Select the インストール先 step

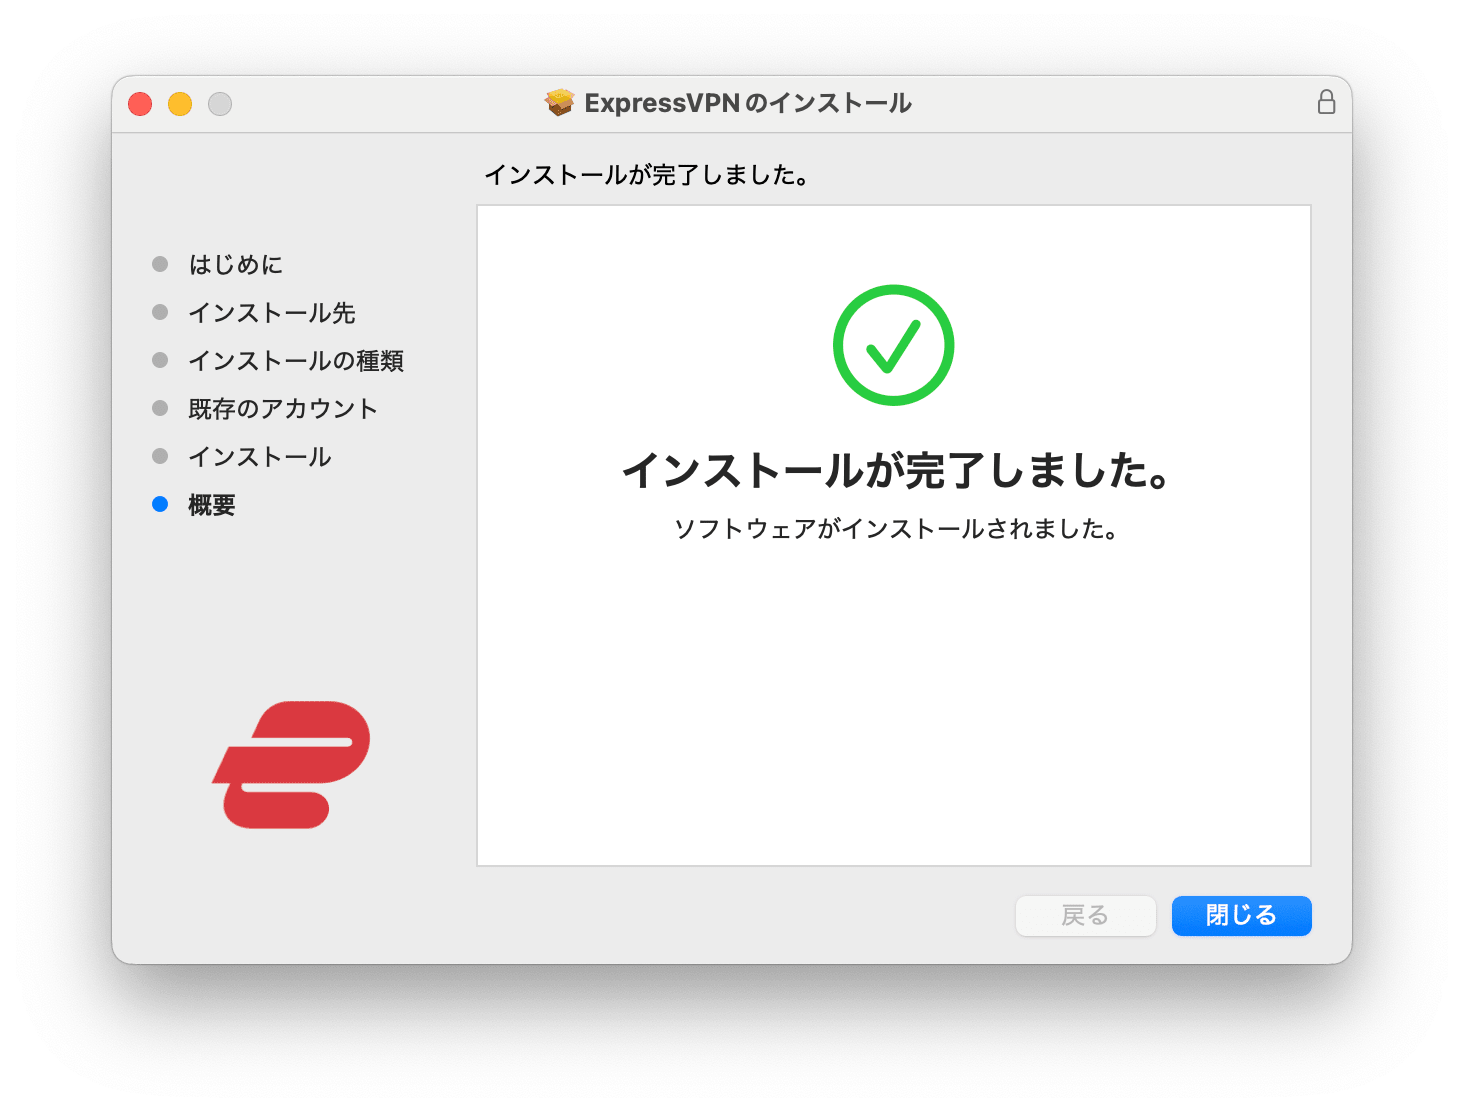click(272, 313)
